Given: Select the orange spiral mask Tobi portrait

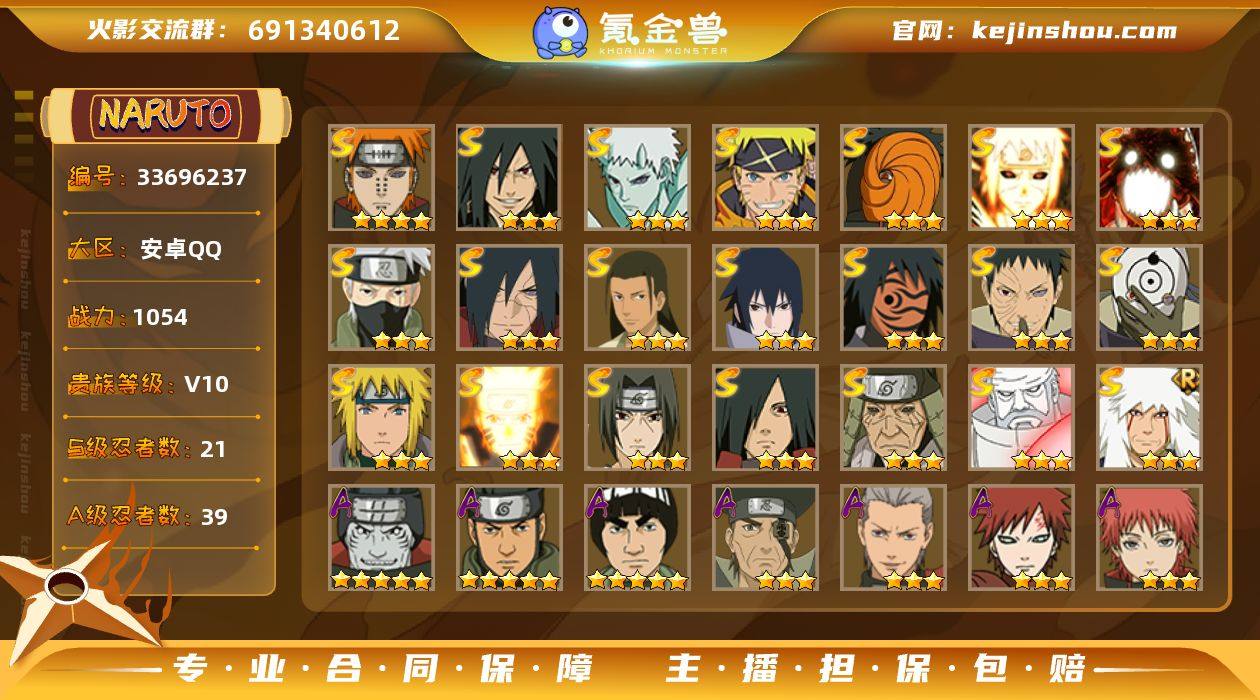Looking at the screenshot, I should click(893, 178).
